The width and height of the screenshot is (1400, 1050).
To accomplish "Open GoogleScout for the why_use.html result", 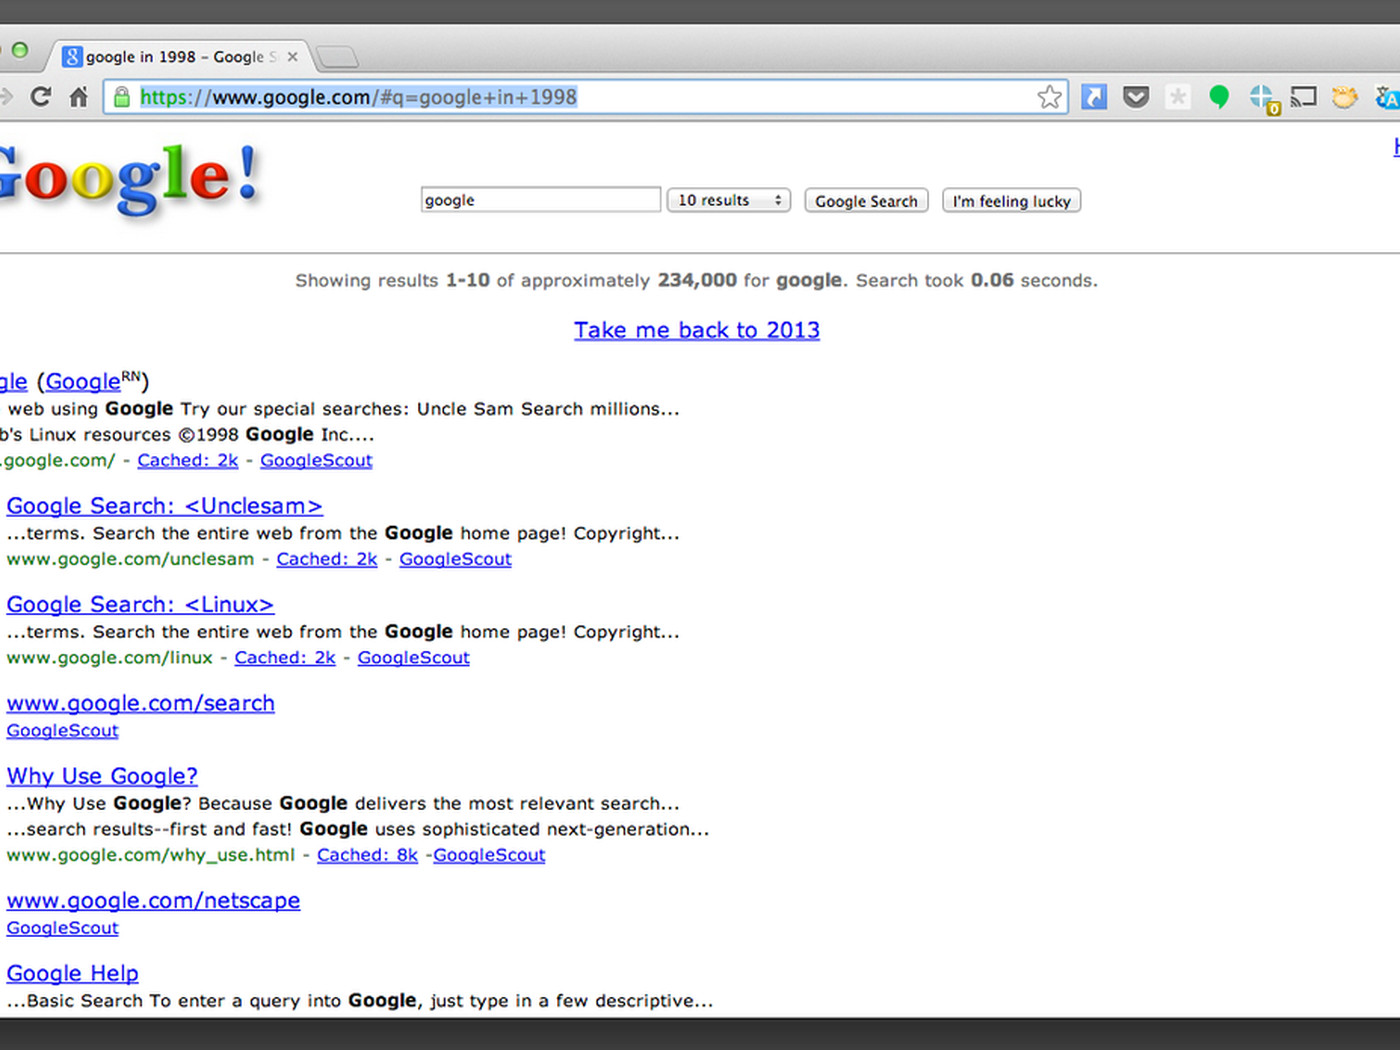I will 489,855.
